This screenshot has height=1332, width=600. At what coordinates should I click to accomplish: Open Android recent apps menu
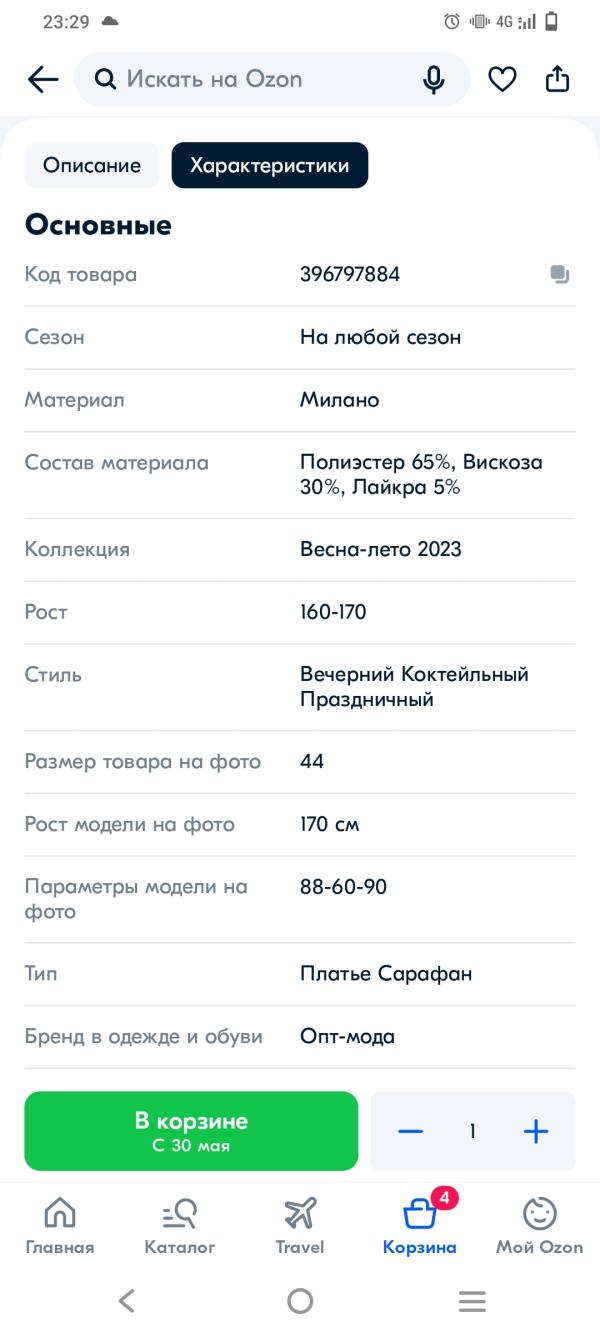click(x=472, y=1301)
